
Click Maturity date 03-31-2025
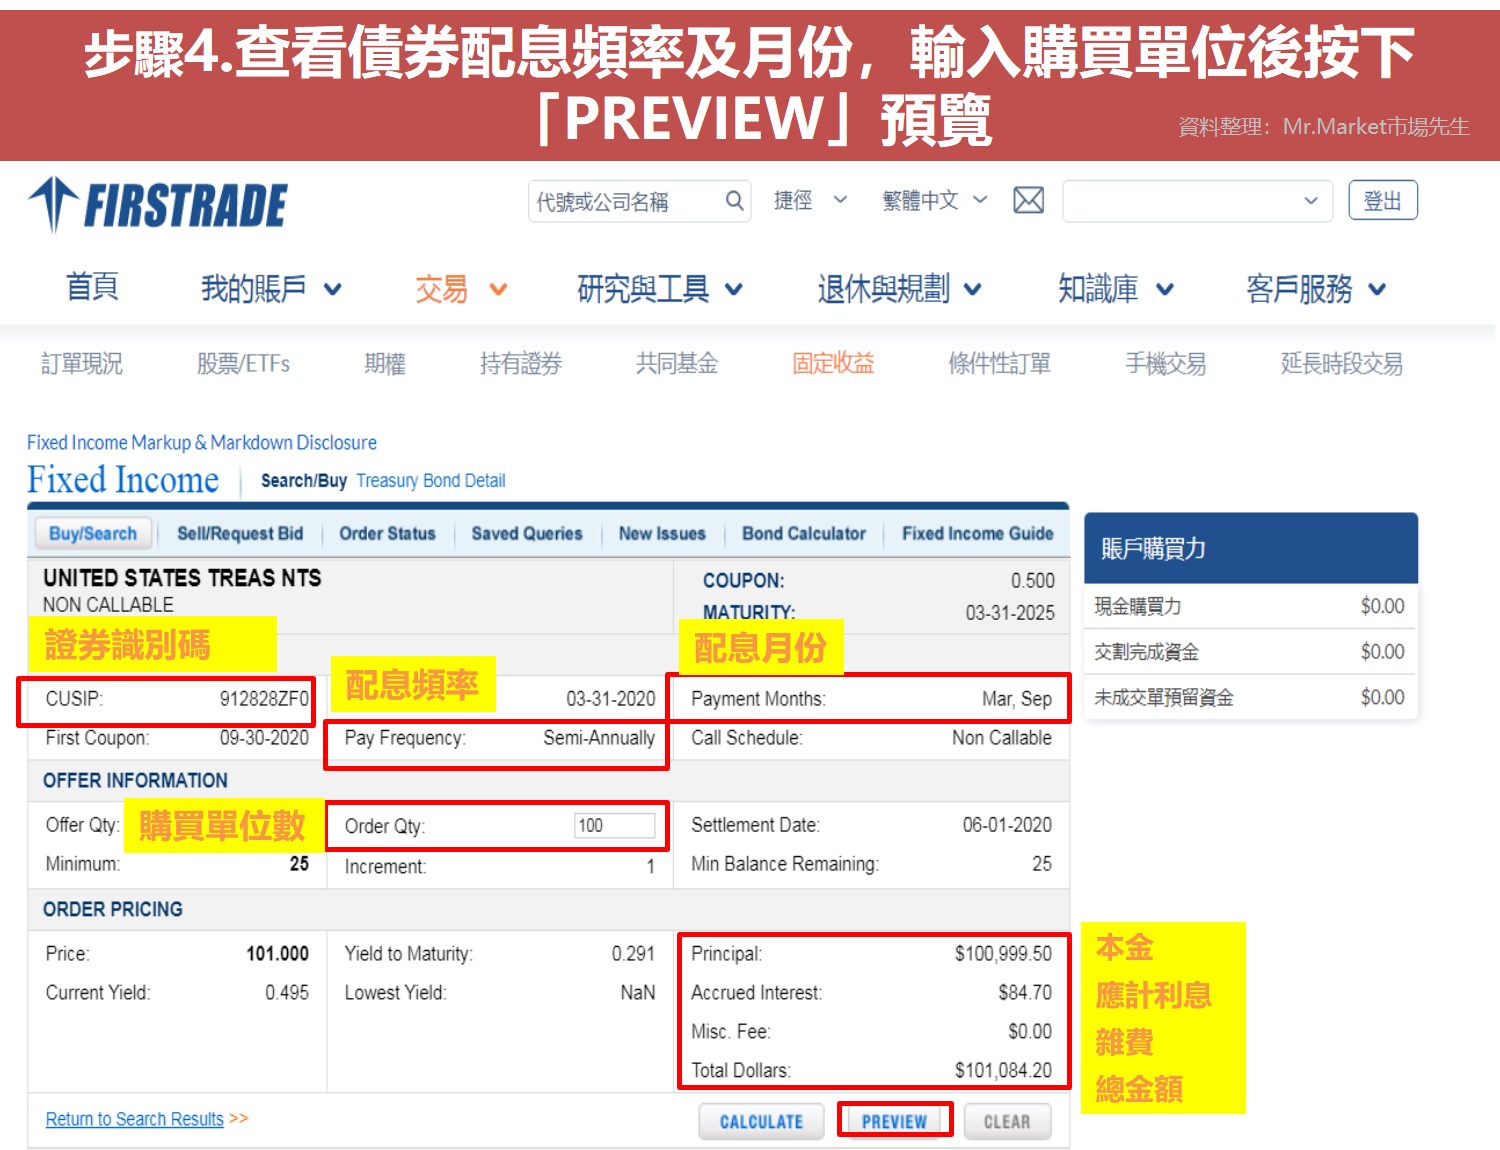tap(1010, 613)
